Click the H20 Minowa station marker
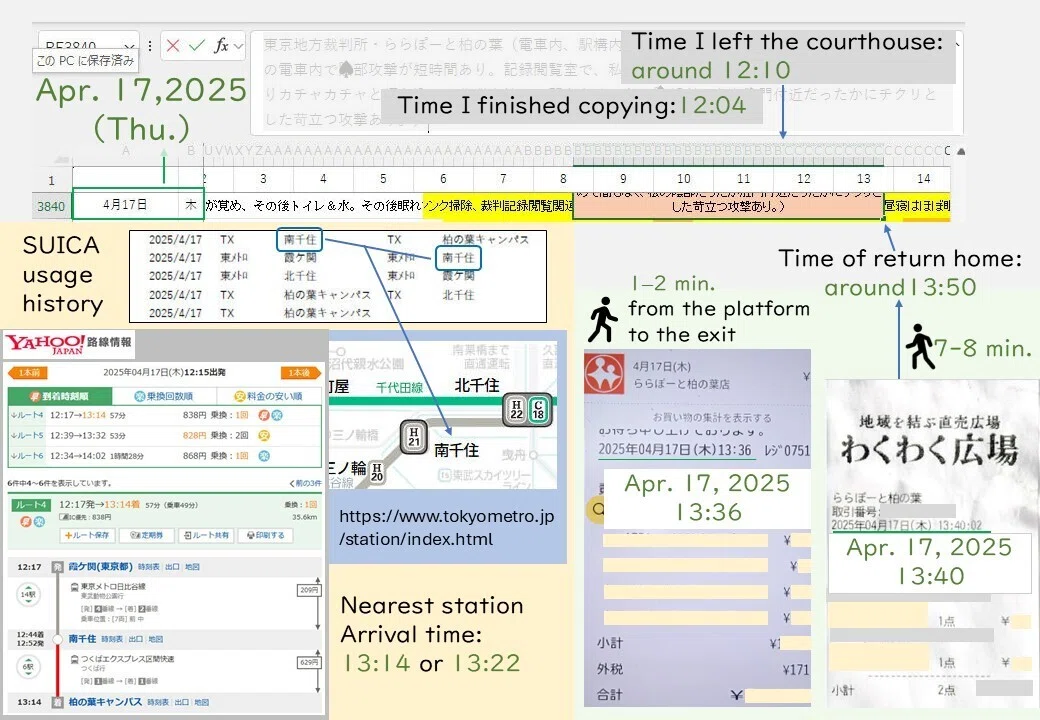Image resolution: width=1040 pixels, height=720 pixels. [377, 471]
